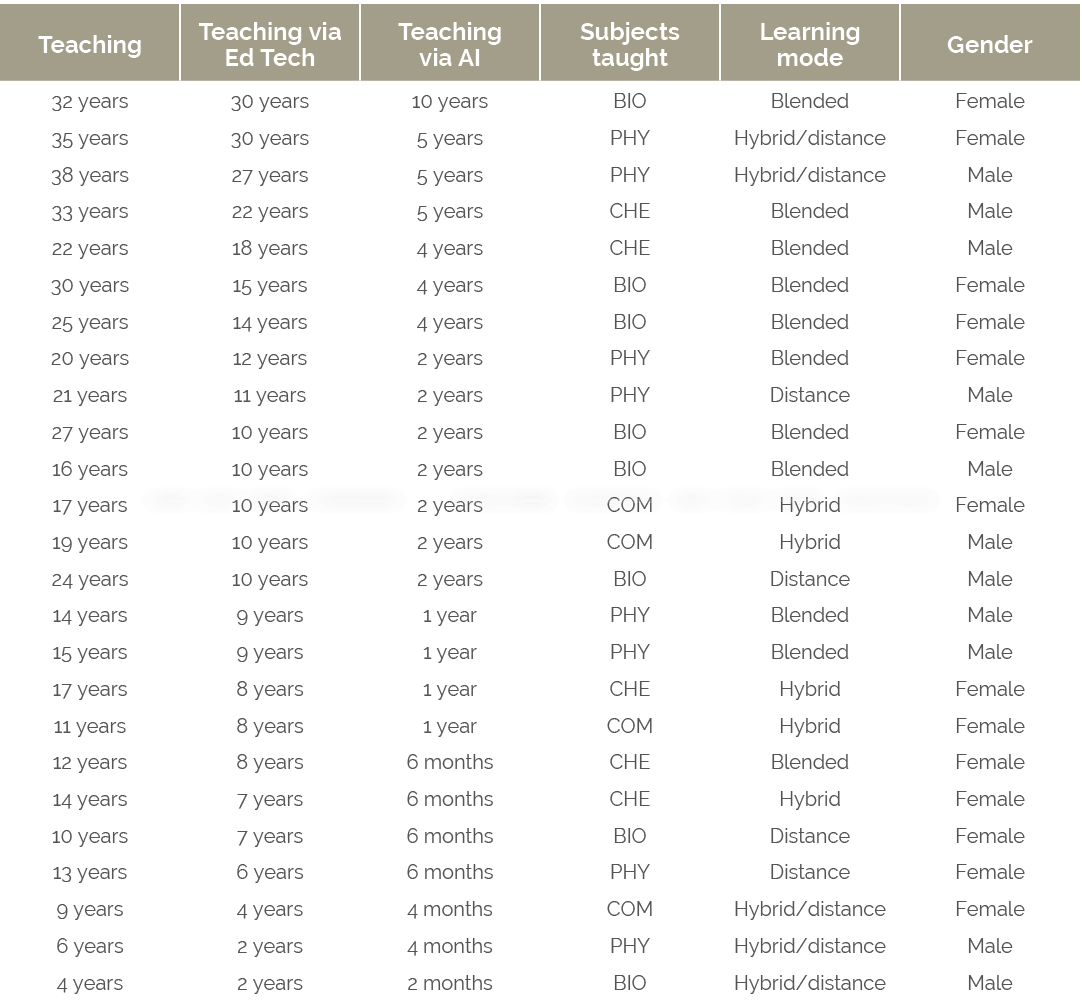Click the Learning mode column header
1082x1007 pixels.
809,44
